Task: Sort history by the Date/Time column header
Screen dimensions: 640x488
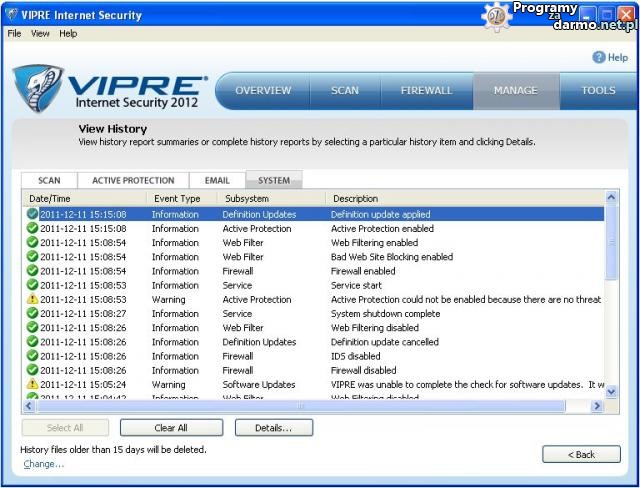Action: [50, 198]
